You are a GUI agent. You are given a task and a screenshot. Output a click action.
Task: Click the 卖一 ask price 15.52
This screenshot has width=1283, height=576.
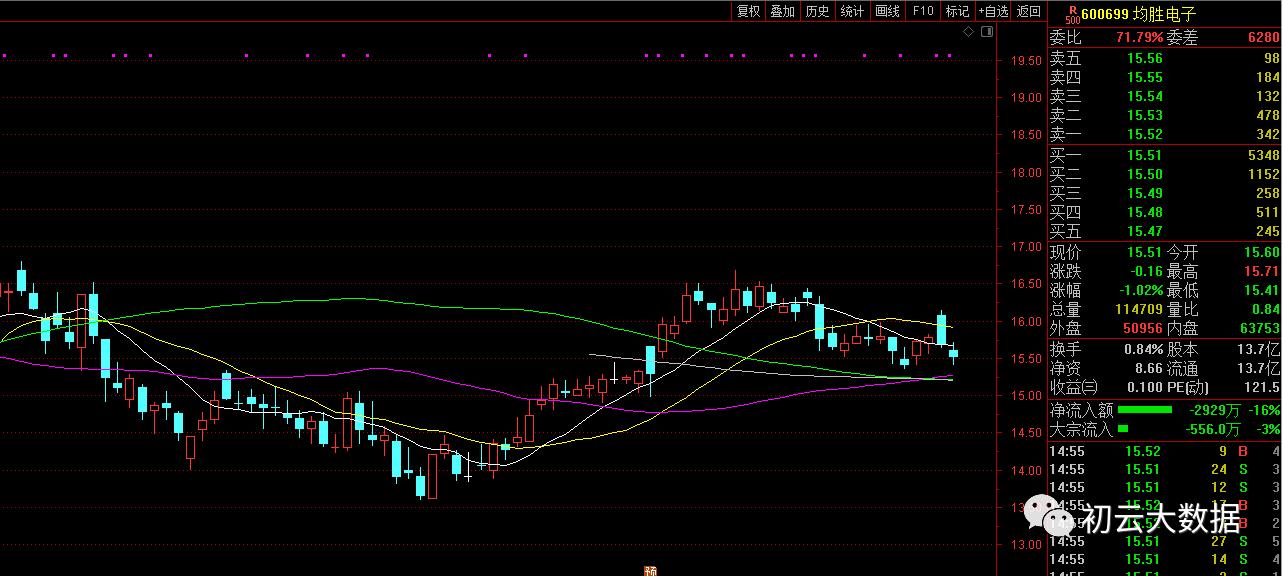[1145, 134]
